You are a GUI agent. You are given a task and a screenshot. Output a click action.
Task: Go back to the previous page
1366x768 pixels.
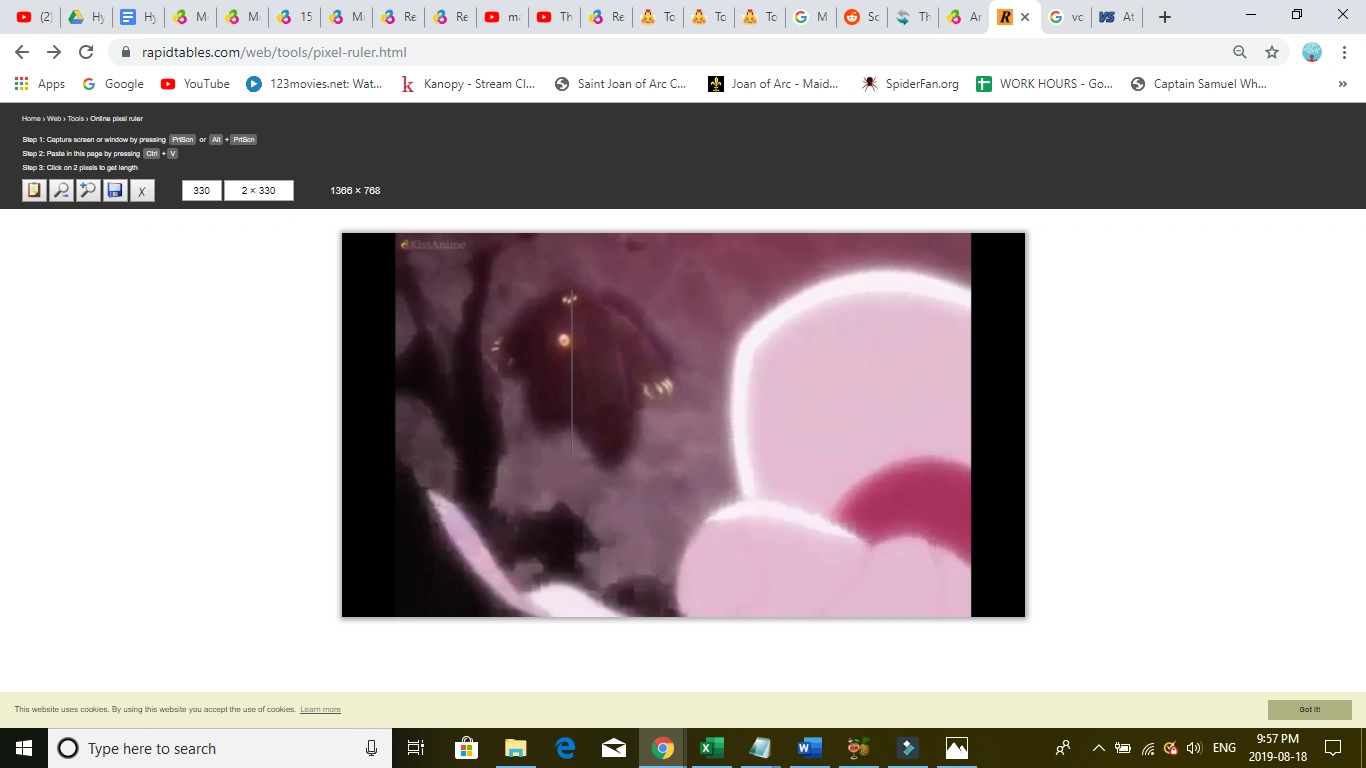[x=22, y=52]
